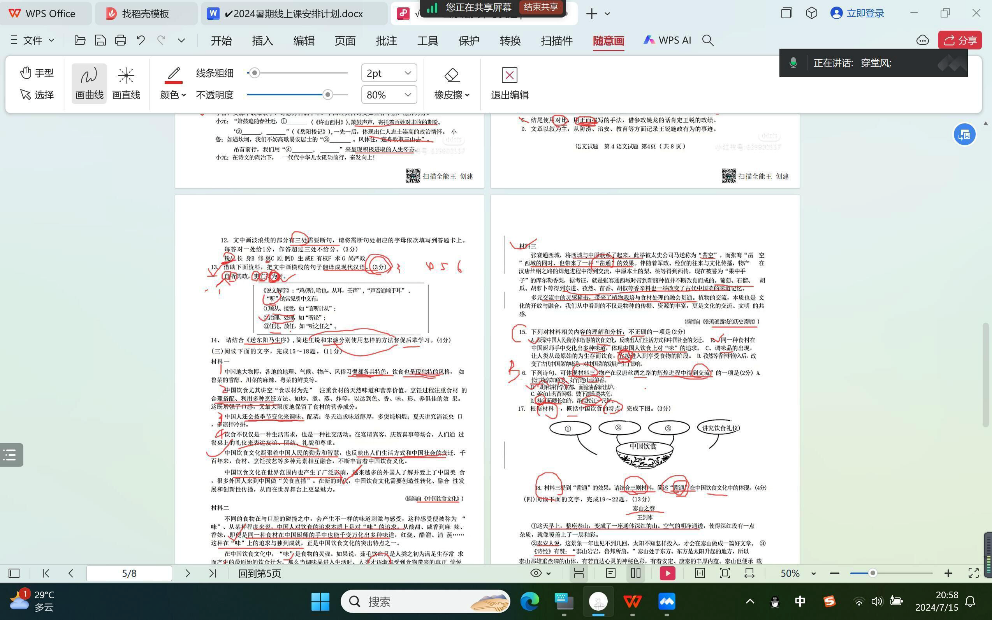The image size is (992, 620).
Task: Click the 不透明度 opacity slider
Action: [290, 95]
